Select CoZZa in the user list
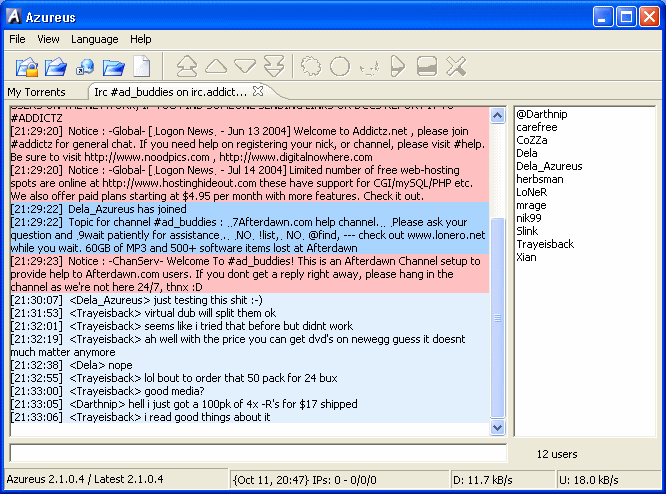This screenshot has height=494, width=666. pyautogui.click(x=532, y=140)
